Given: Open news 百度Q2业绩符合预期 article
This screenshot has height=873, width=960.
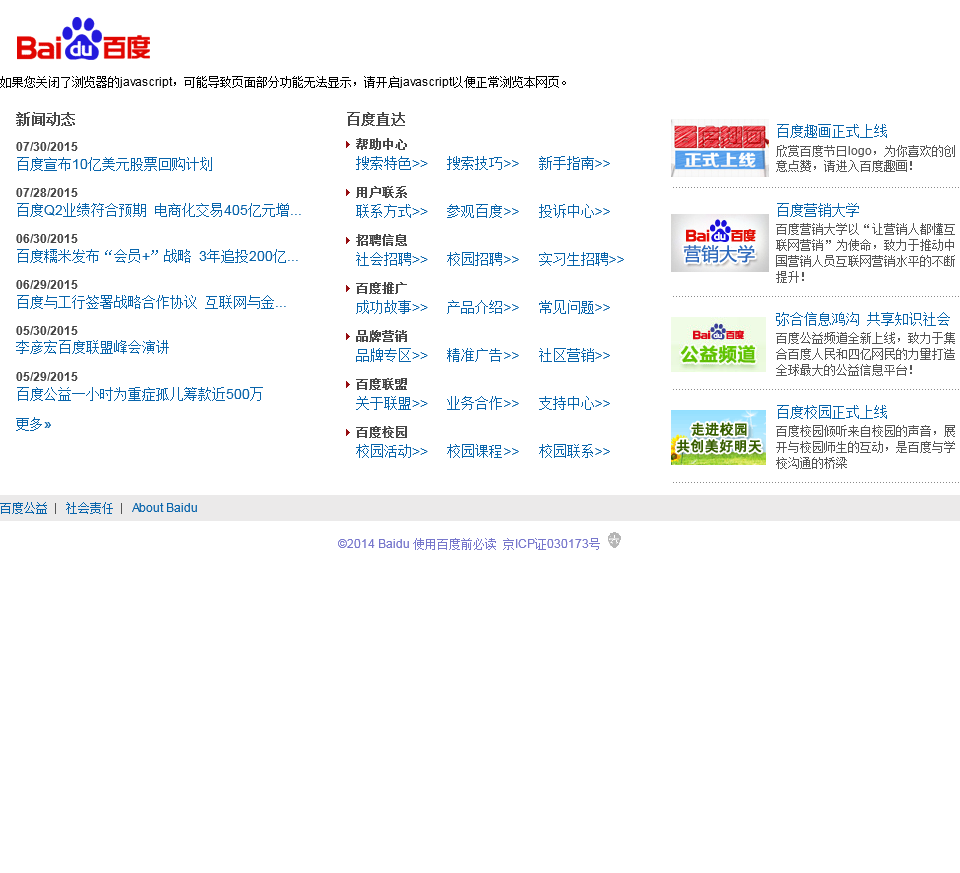Looking at the screenshot, I should [x=159, y=210].
